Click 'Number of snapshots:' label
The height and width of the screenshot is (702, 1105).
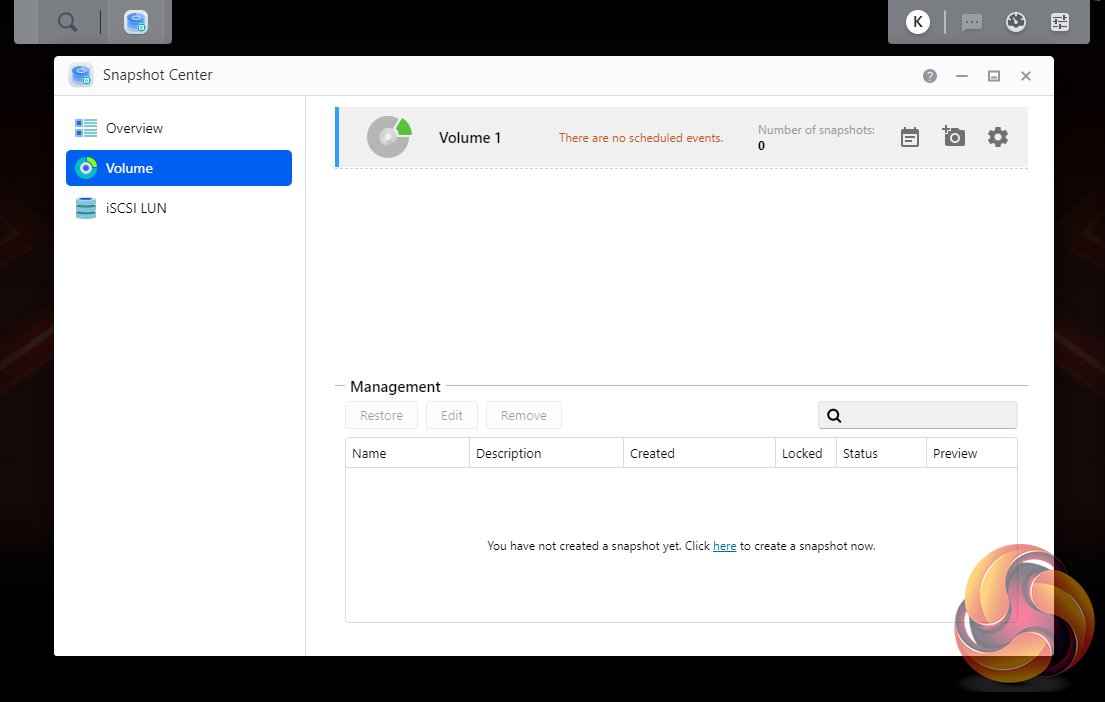pos(816,130)
